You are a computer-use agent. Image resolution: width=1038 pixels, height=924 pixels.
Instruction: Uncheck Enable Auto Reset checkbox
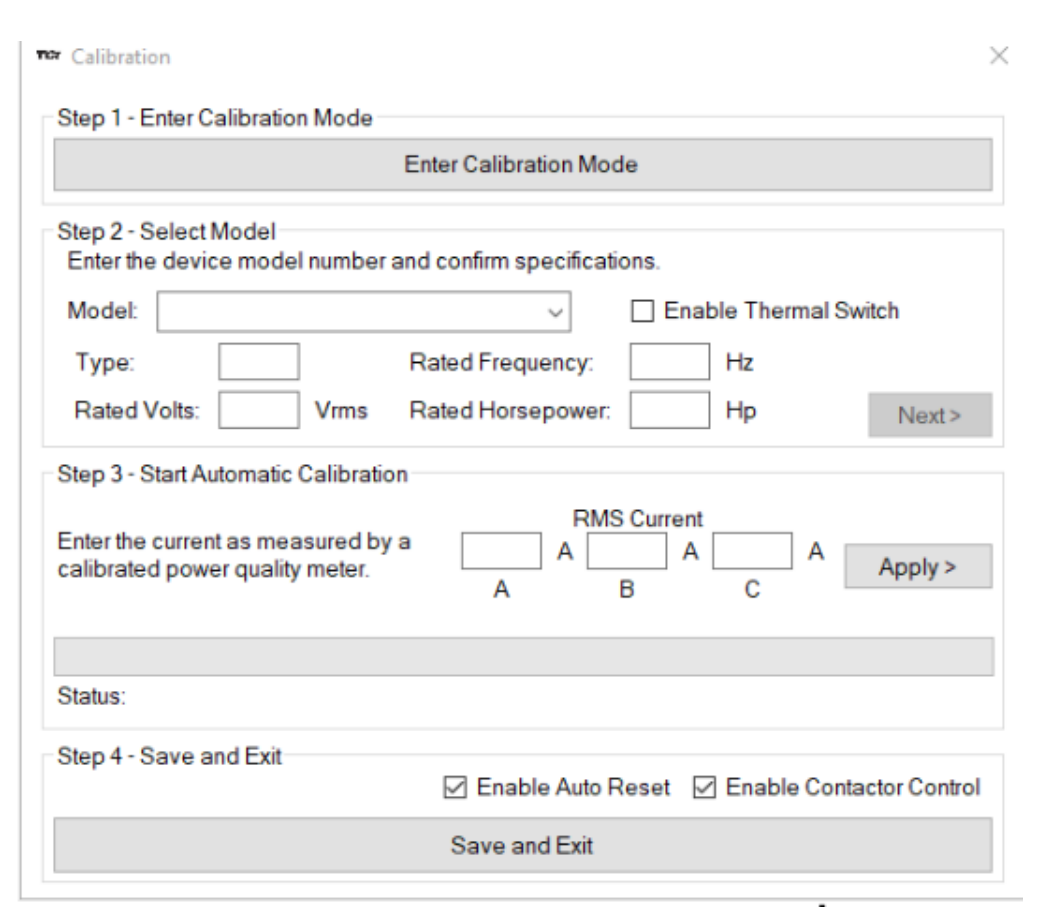[x=455, y=788]
